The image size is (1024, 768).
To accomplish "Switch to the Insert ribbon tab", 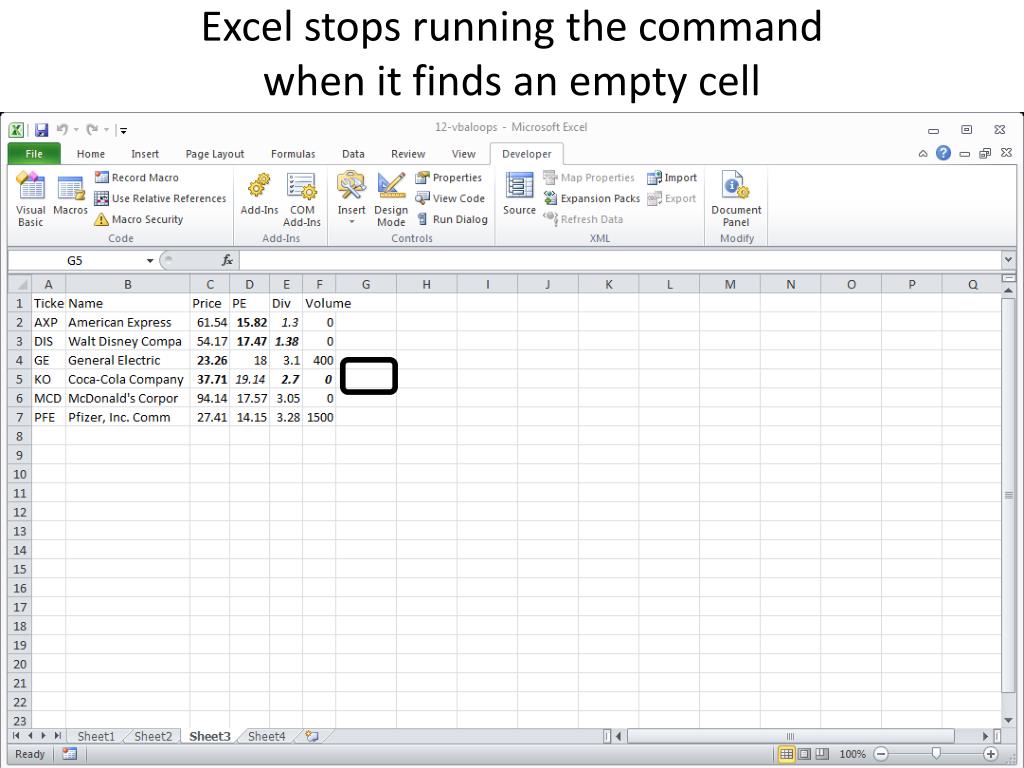I will 145,154.
